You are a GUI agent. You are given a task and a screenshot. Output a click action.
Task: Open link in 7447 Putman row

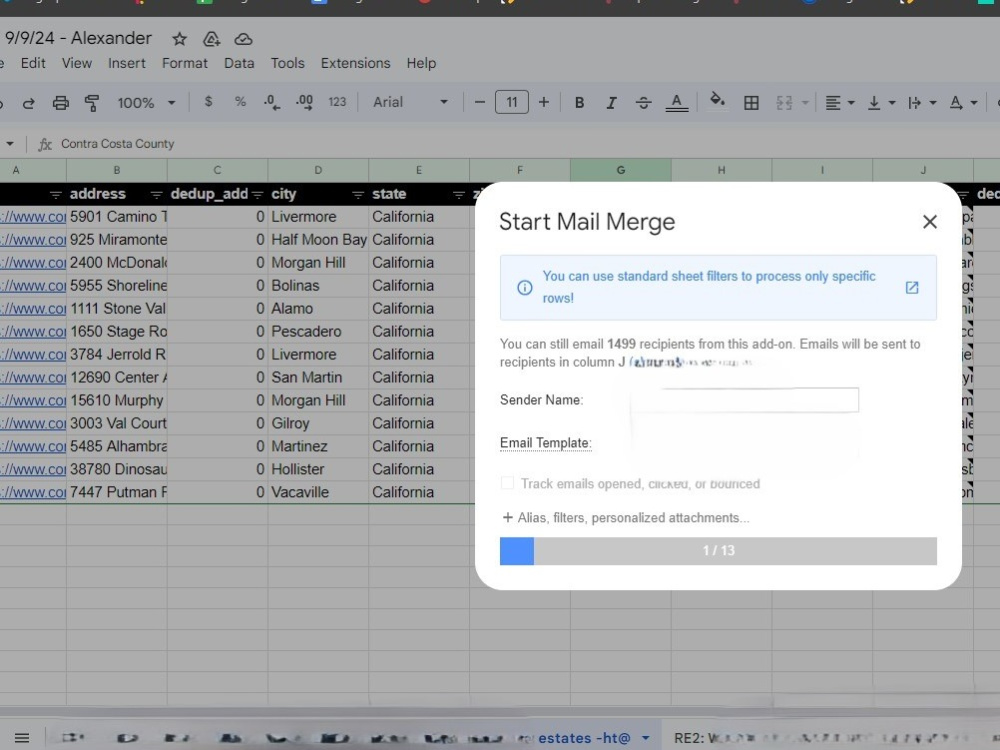tap(33, 492)
